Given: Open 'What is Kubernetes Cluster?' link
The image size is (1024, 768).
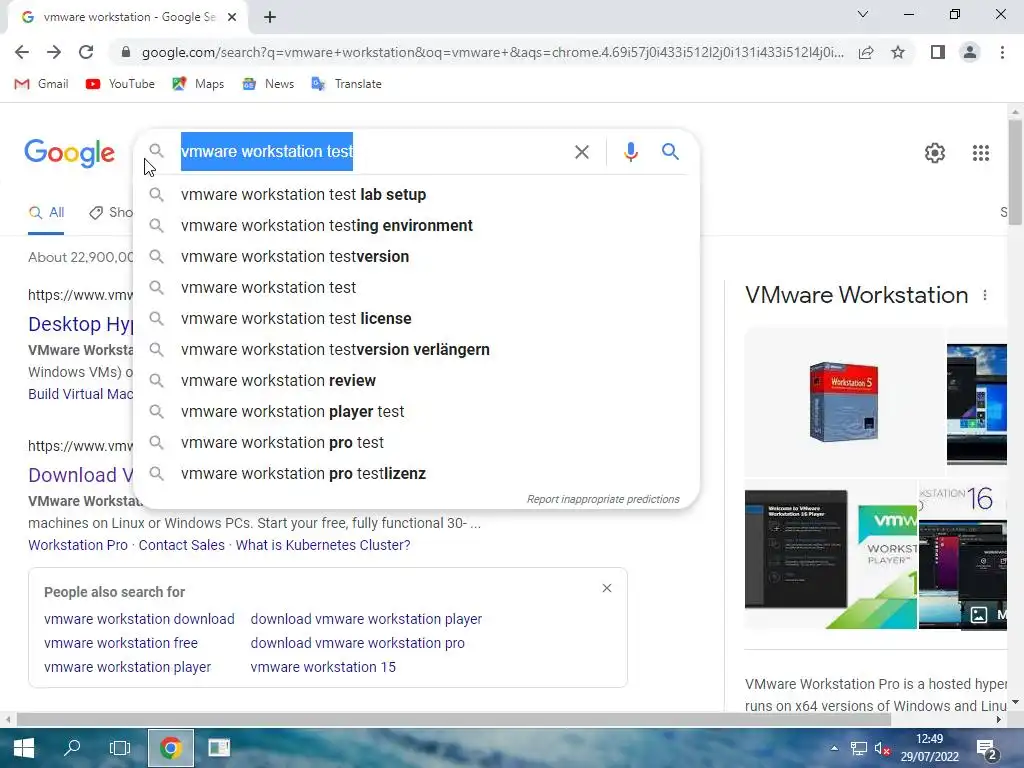Looking at the screenshot, I should (323, 545).
